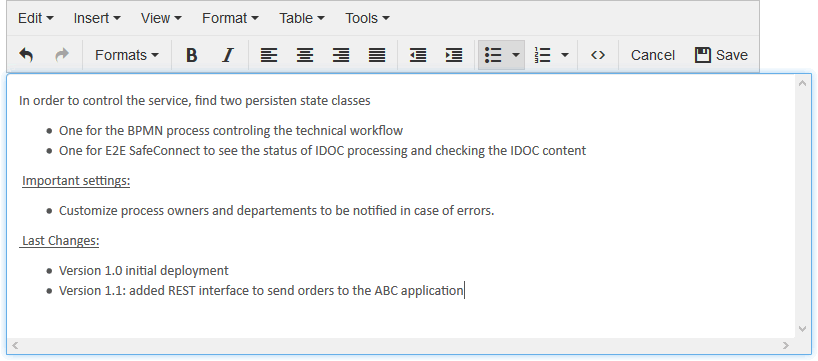Image resolution: width=818 pixels, height=361 pixels.
Task: Toggle Bold formatting
Action: tap(191, 55)
